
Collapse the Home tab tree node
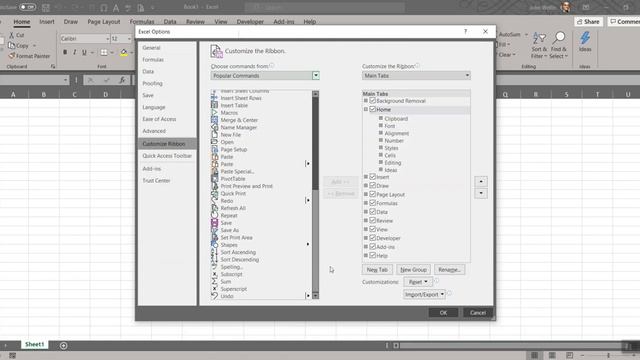click(x=366, y=109)
